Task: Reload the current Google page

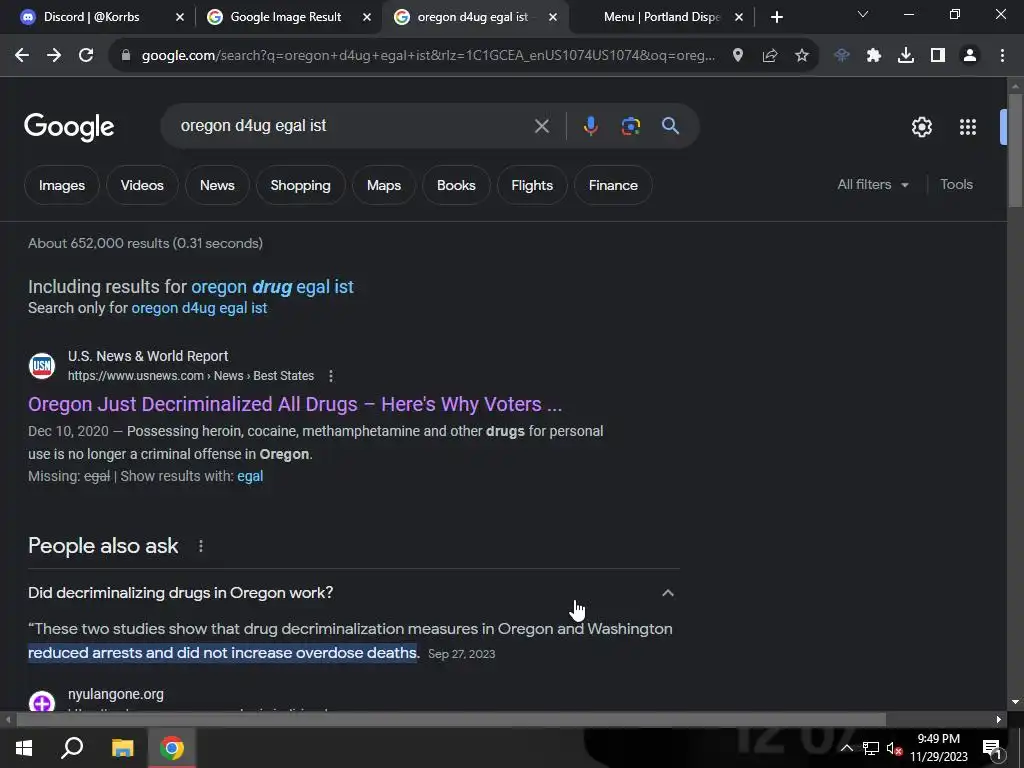Action: (x=86, y=56)
